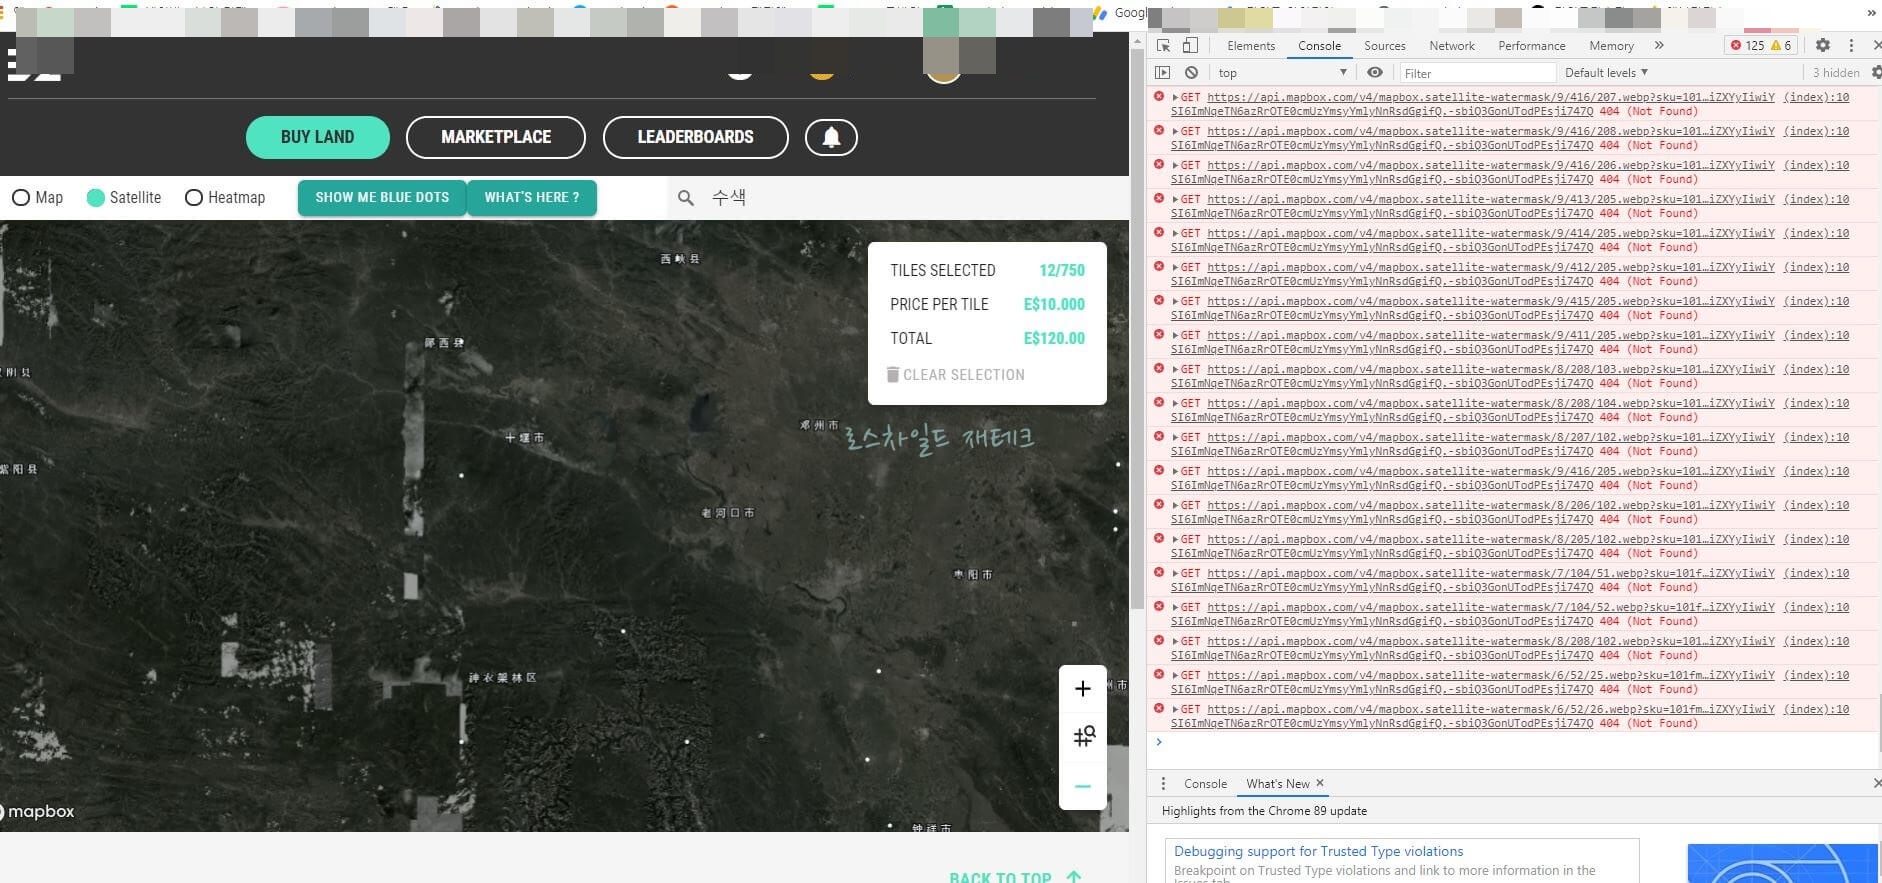Image resolution: width=1882 pixels, height=883 pixels.
Task: Click the 125 errors counter badge
Action: [1747, 46]
